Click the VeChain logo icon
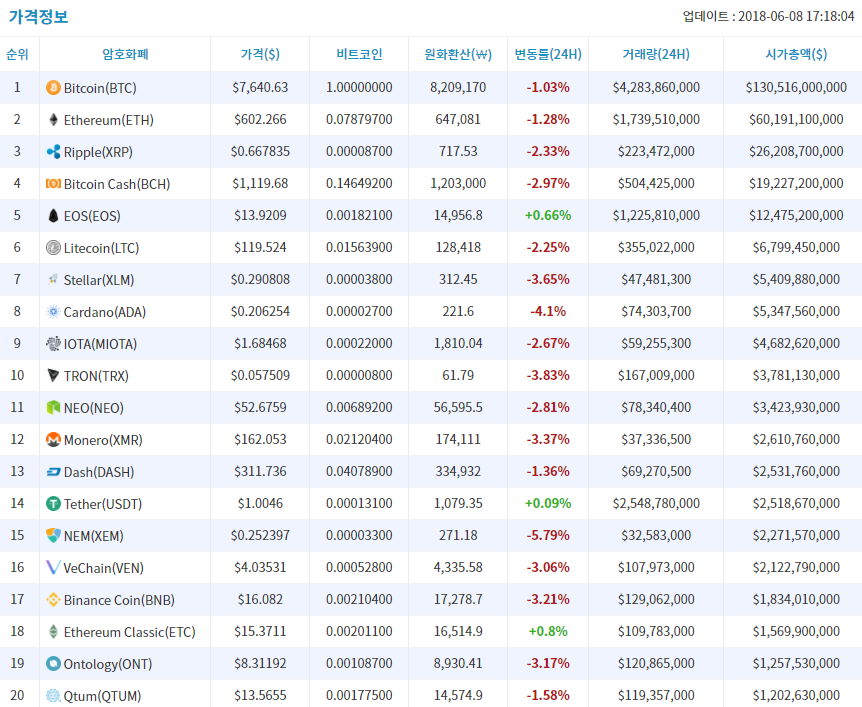The height and width of the screenshot is (707, 862). pyautogui.click(x=53, y=567)
